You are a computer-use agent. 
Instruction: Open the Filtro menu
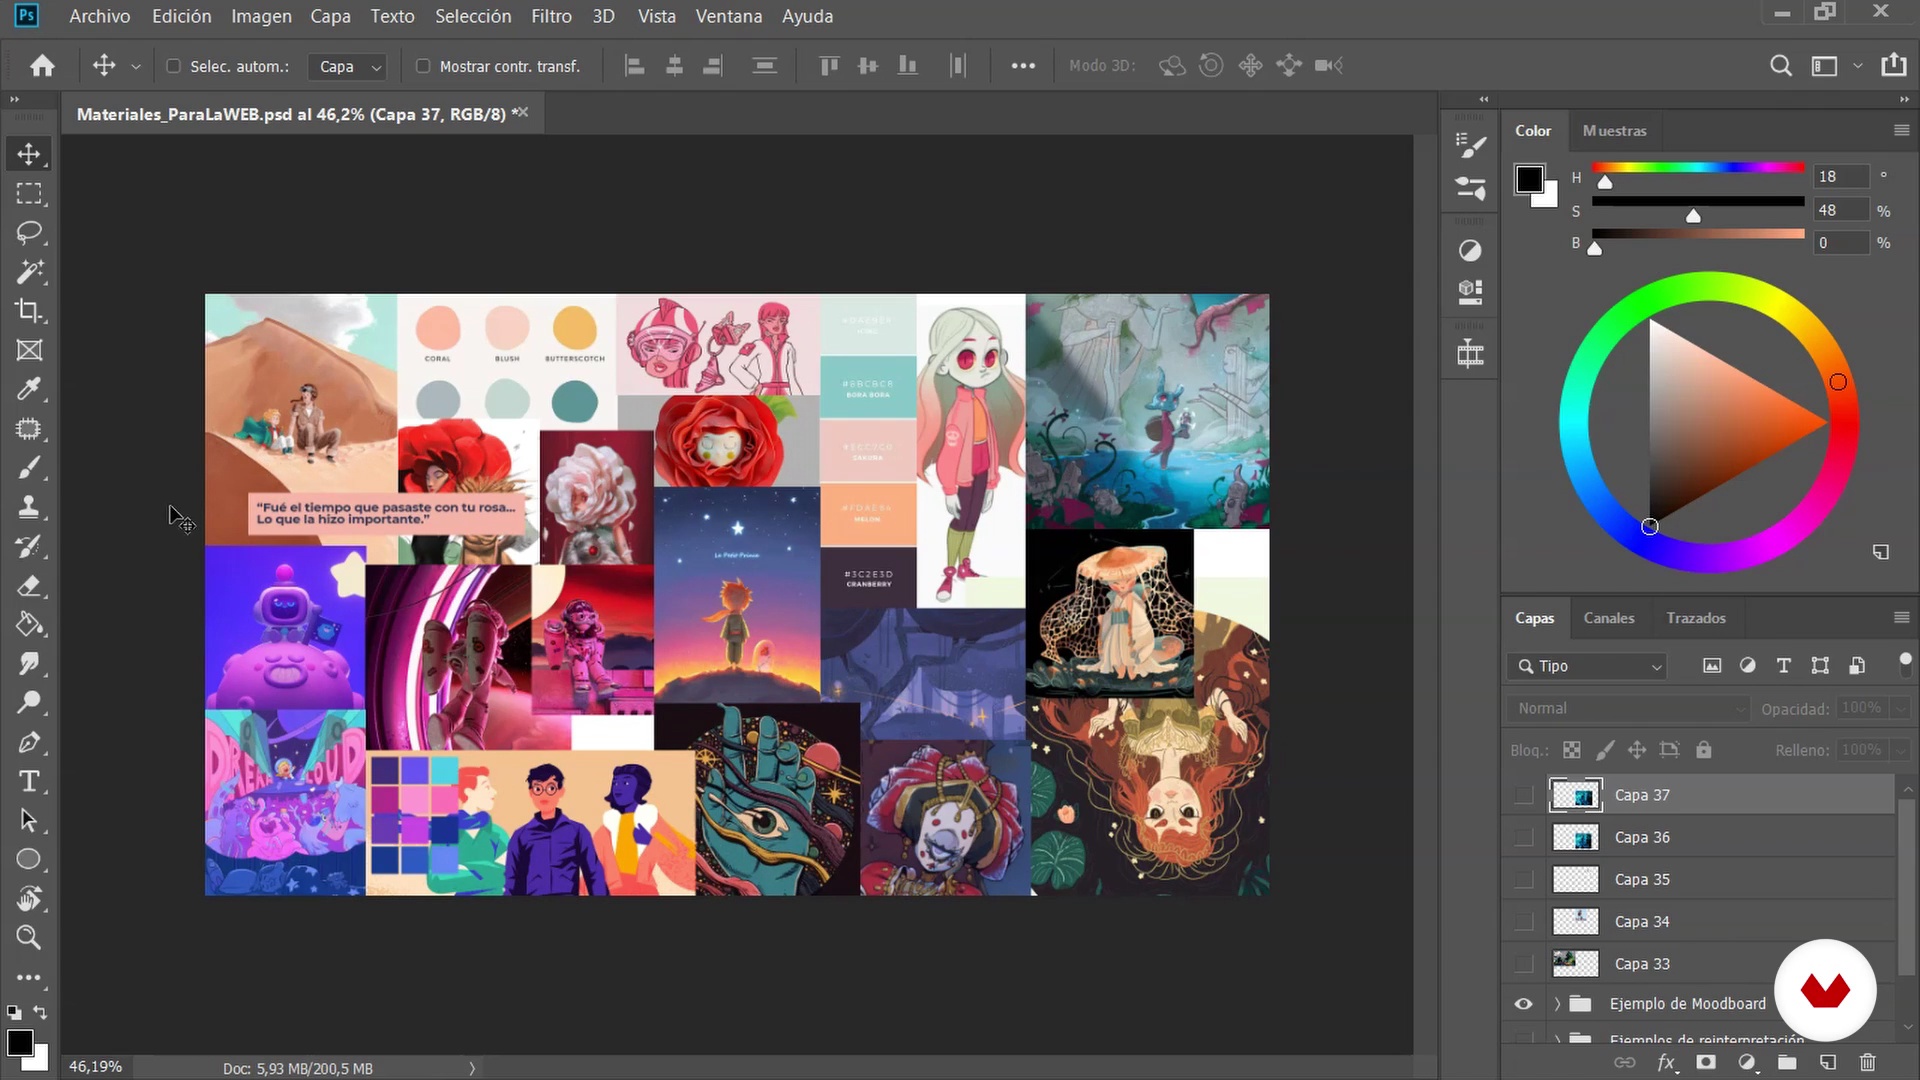tap(551, 16)
